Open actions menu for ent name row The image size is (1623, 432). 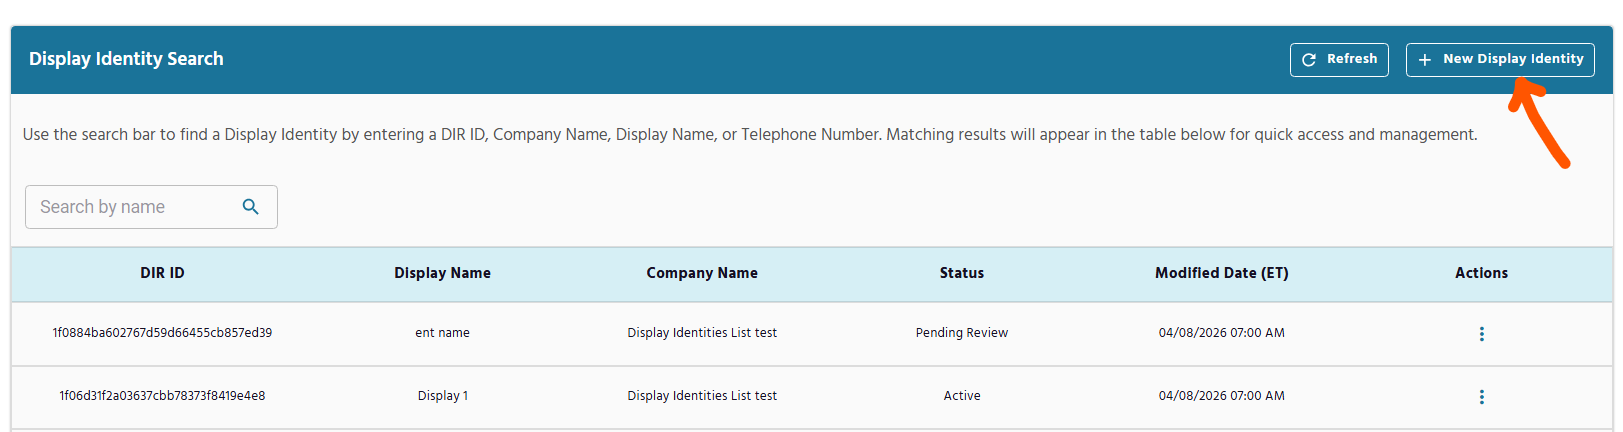point(1482,334)
